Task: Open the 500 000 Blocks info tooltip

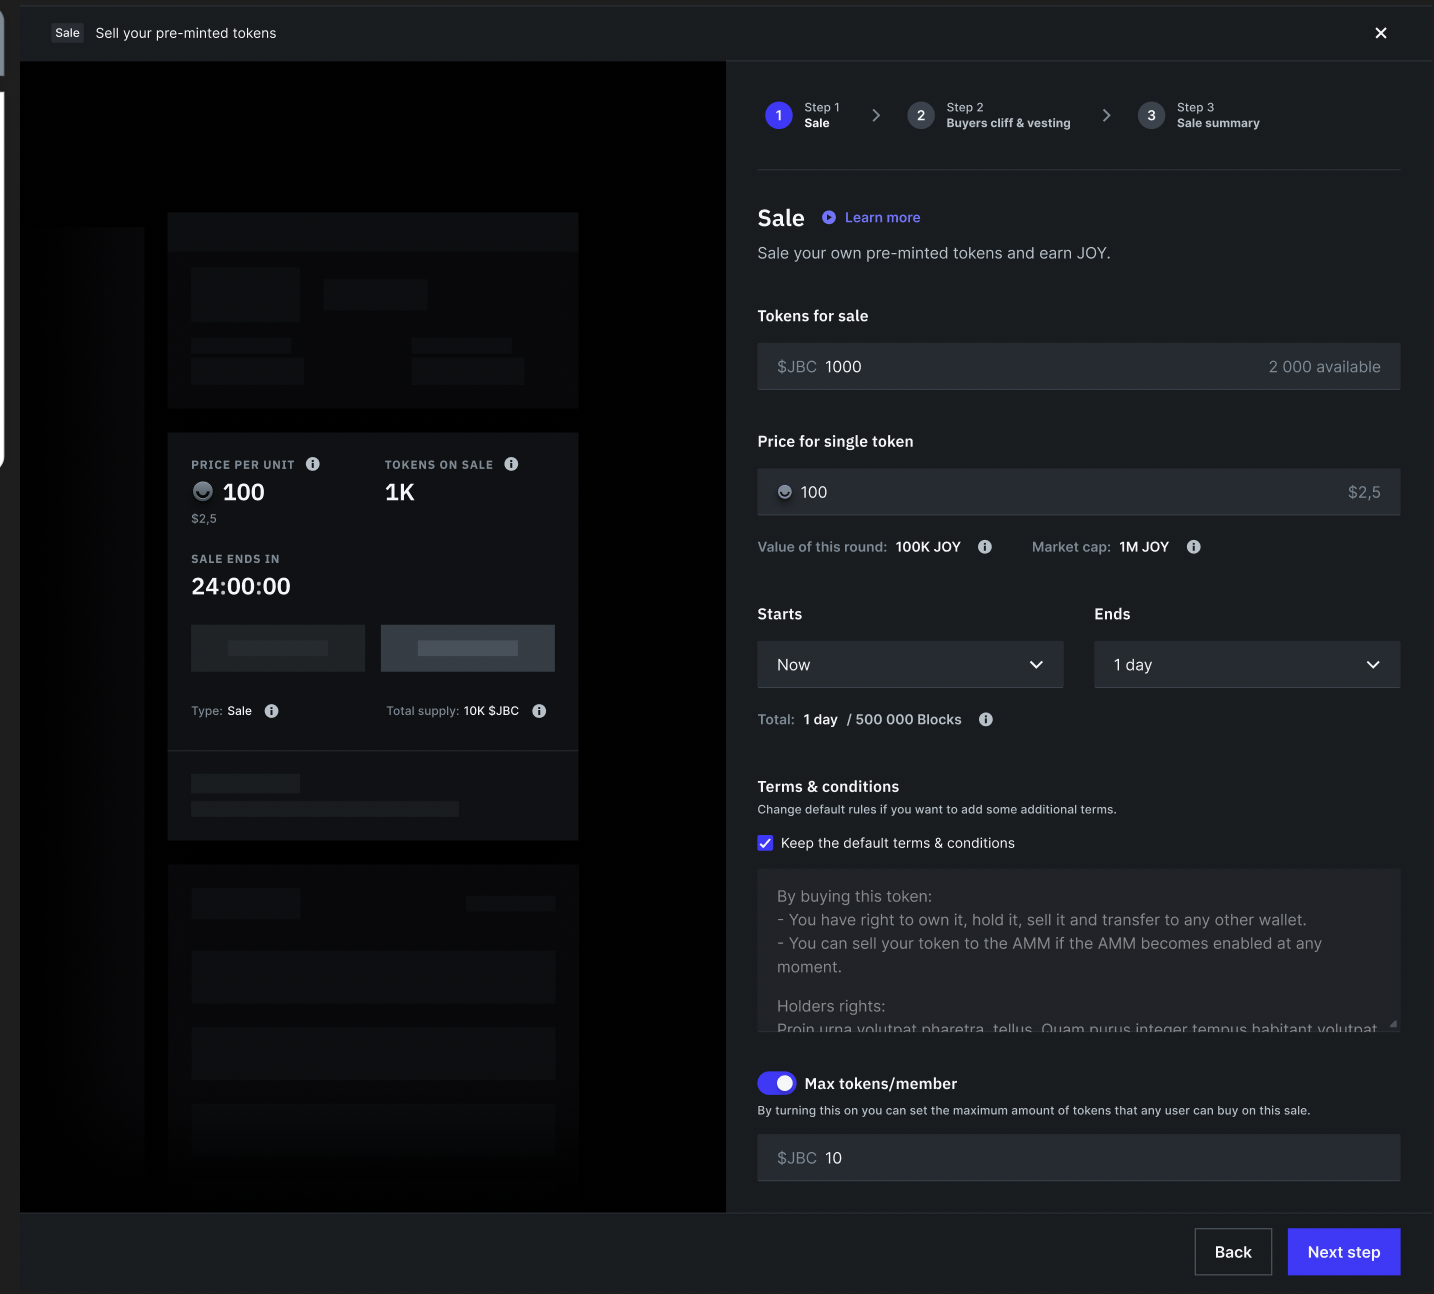Action: click(x=985, y=719)
